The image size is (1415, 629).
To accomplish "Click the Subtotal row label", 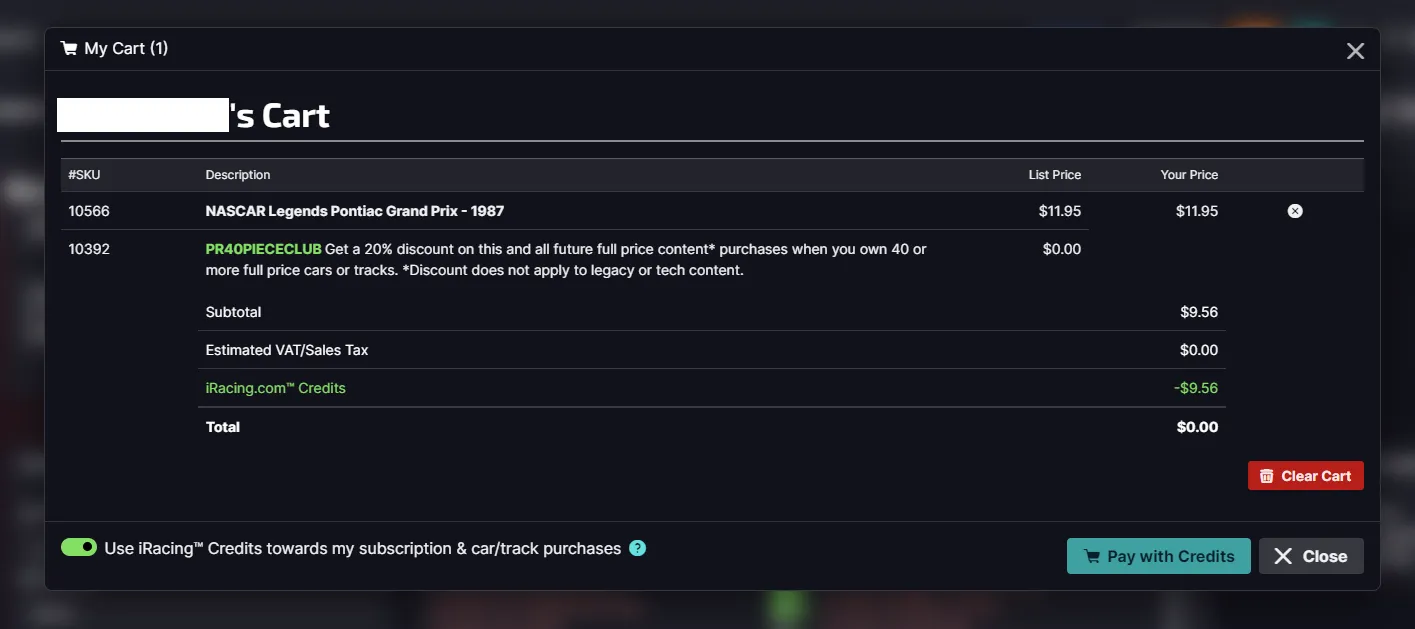I will click(233, 312).
